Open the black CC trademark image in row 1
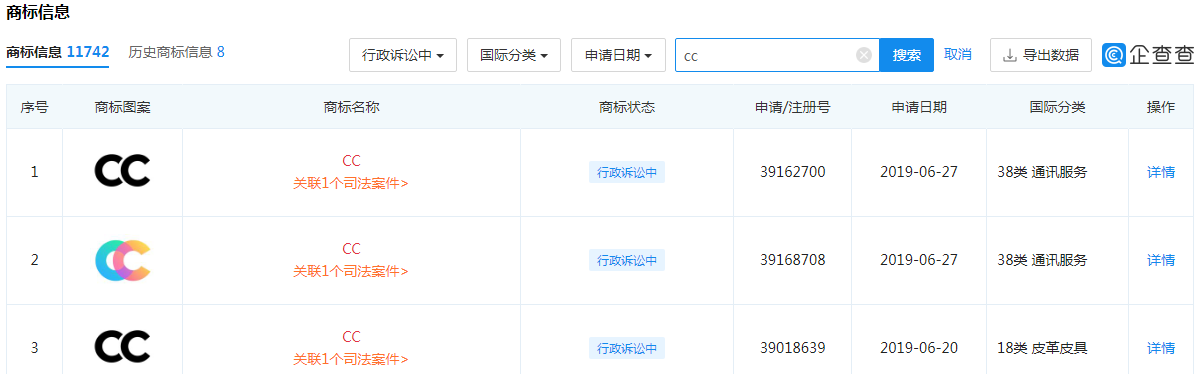The image size is (1202, 374). tap(122, 172)
